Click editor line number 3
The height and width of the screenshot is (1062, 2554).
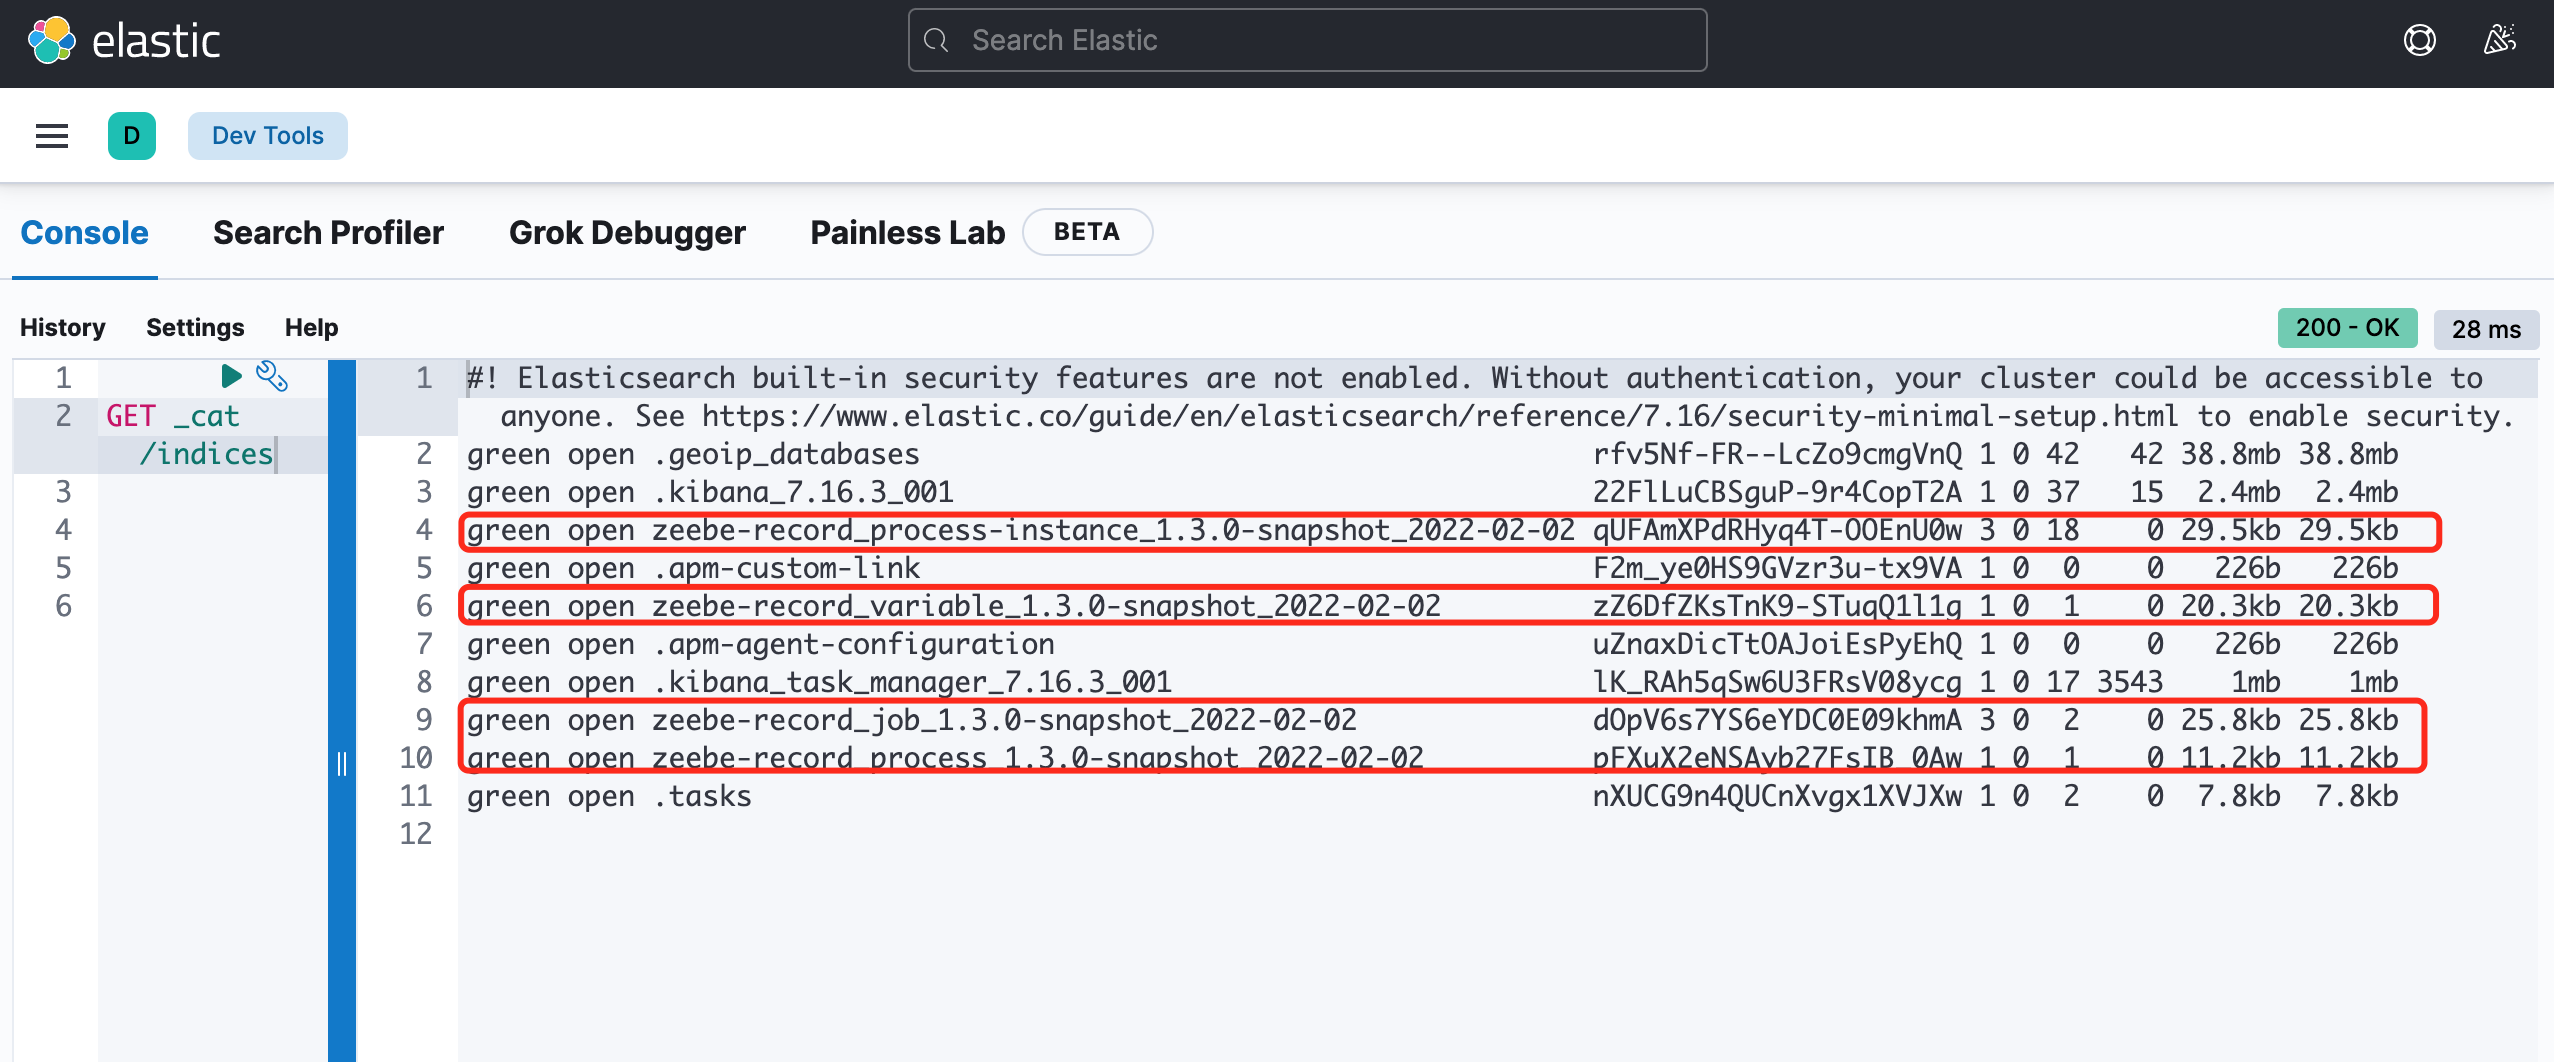click(63, 492)
